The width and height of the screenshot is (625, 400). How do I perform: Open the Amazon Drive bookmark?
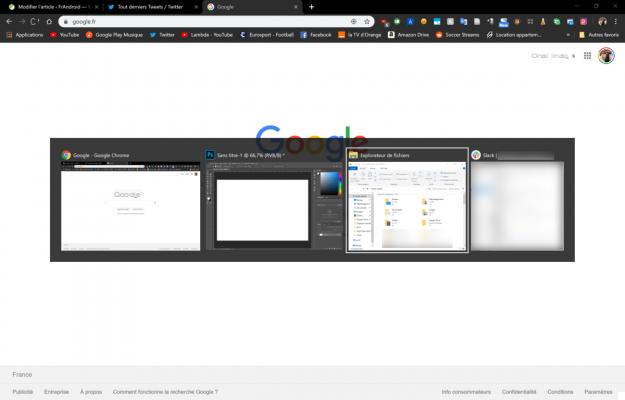[409, 35]
